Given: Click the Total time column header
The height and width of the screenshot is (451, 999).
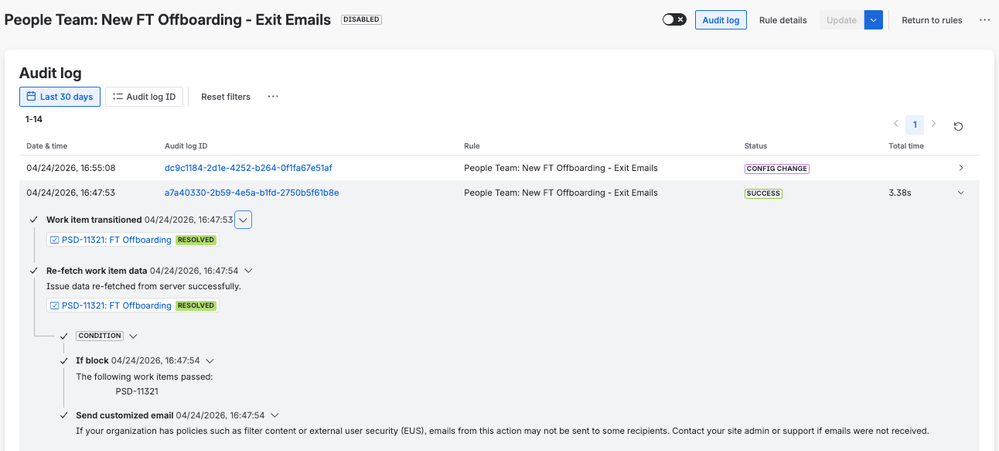Looking at the screenshot, I should pos(906,146).
